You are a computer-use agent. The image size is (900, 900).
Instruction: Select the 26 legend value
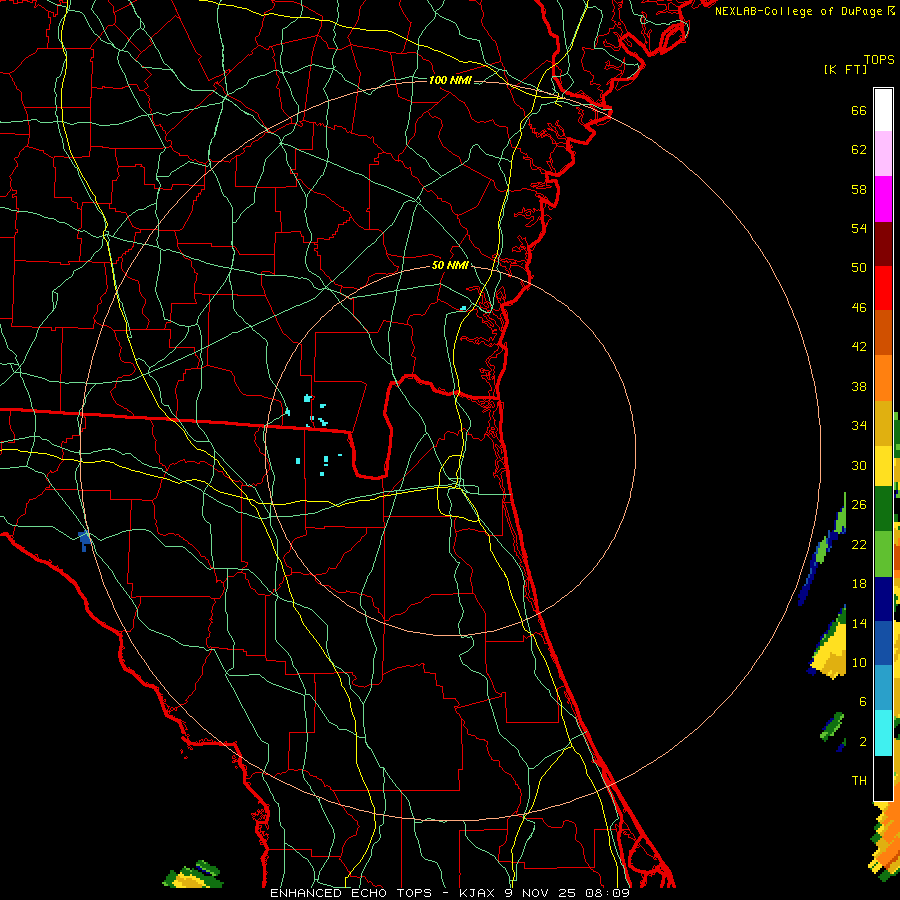(859, 505)
